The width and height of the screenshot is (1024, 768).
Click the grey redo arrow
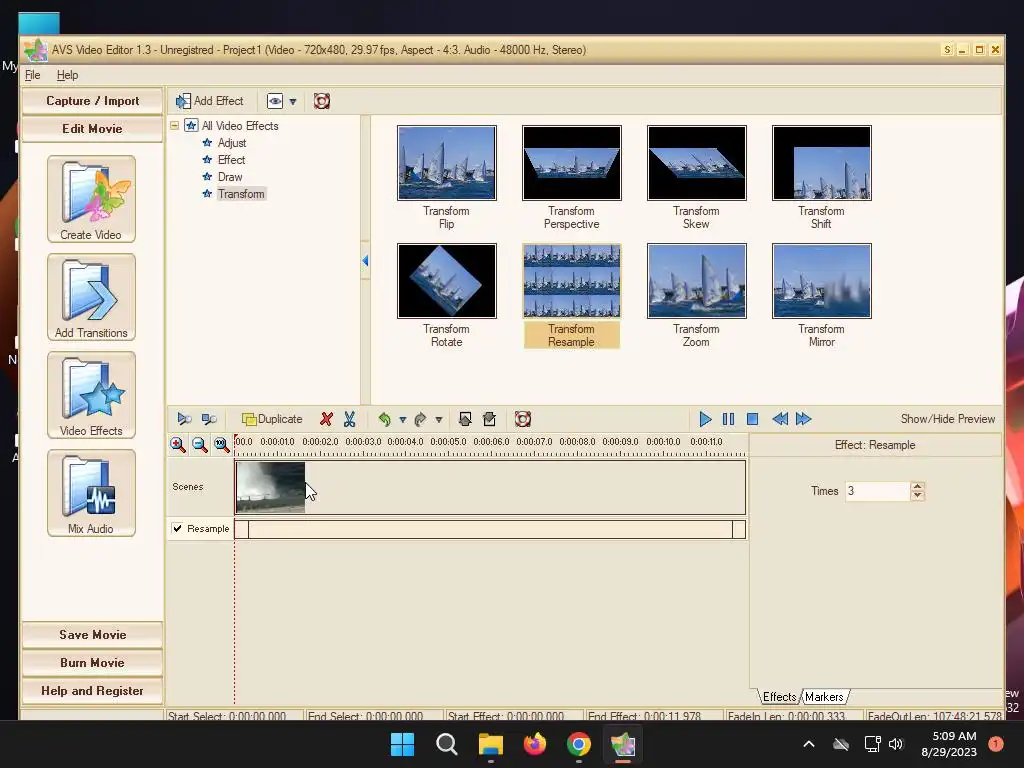coord(421,419)
